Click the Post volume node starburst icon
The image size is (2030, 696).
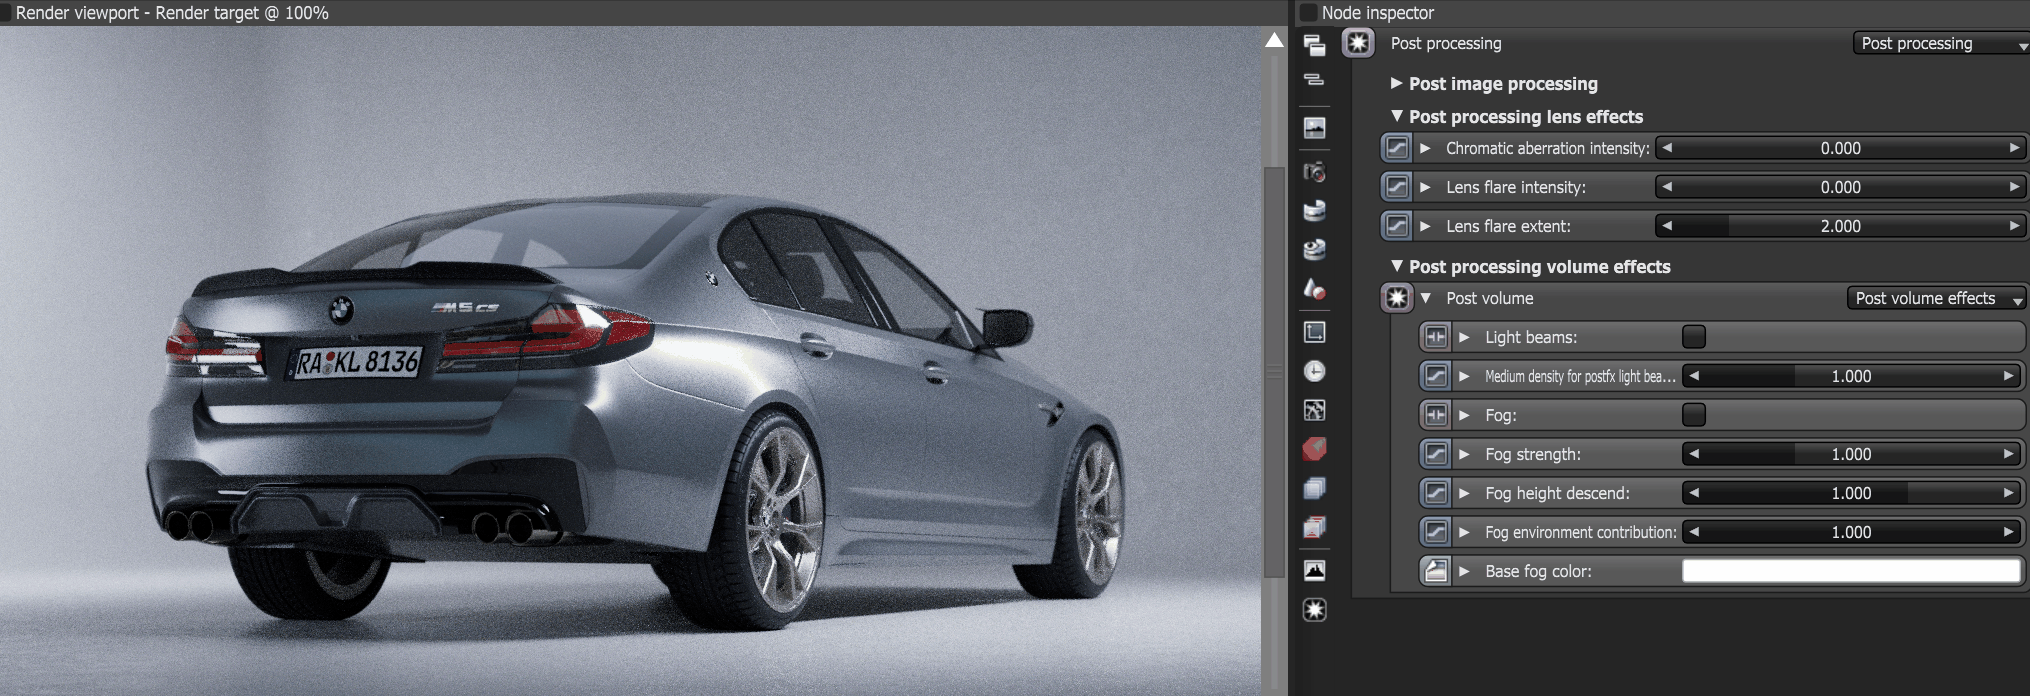coord(1396,298)
